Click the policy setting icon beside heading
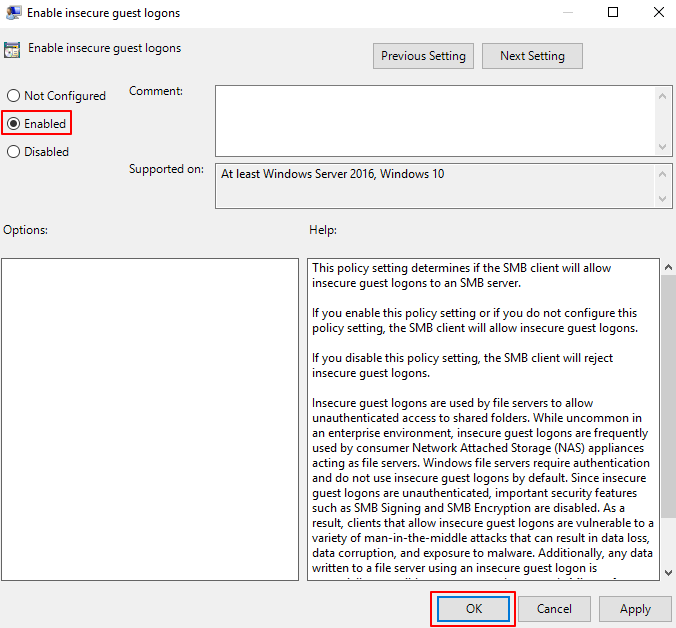676x628 pixels. coord(12,50)
